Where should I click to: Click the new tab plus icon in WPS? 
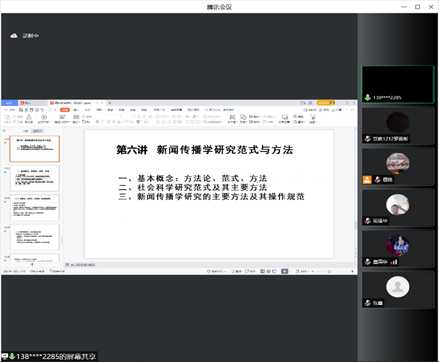tap(110, 103)
